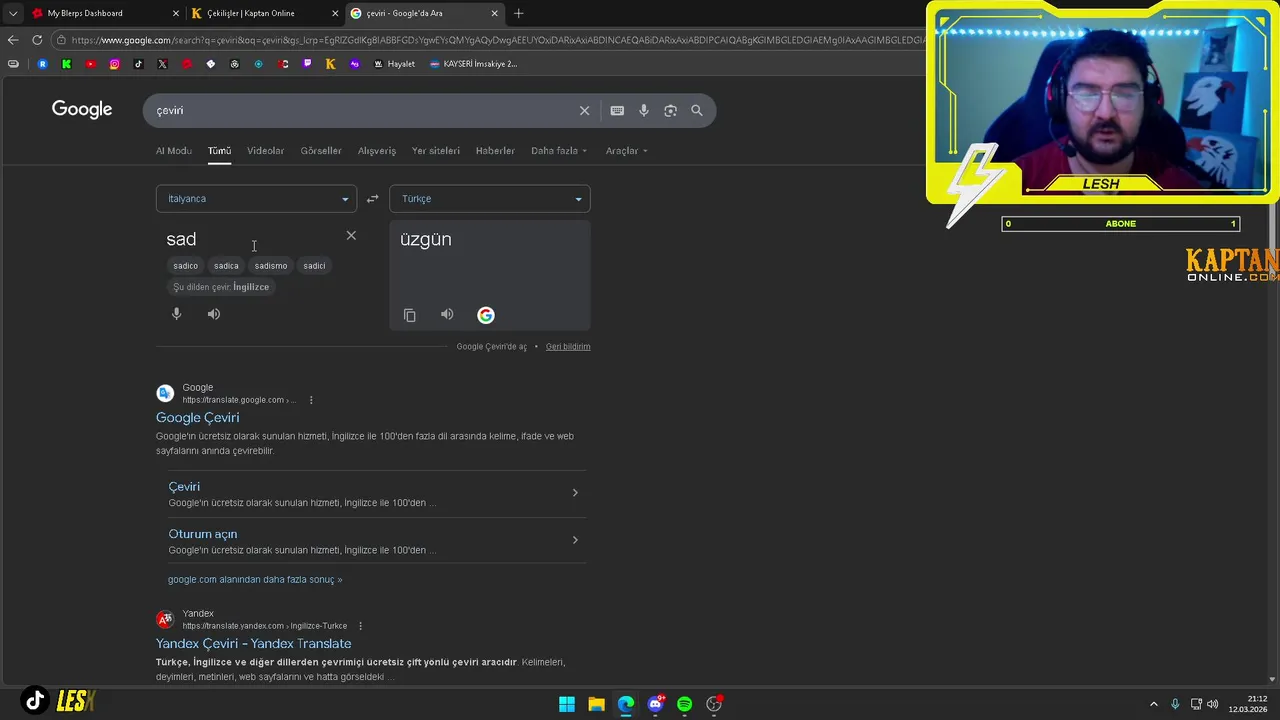Use microphone input for translation source
Image resolution: width=1280 pixels, height=720 pixels.
tap(177, 314)
